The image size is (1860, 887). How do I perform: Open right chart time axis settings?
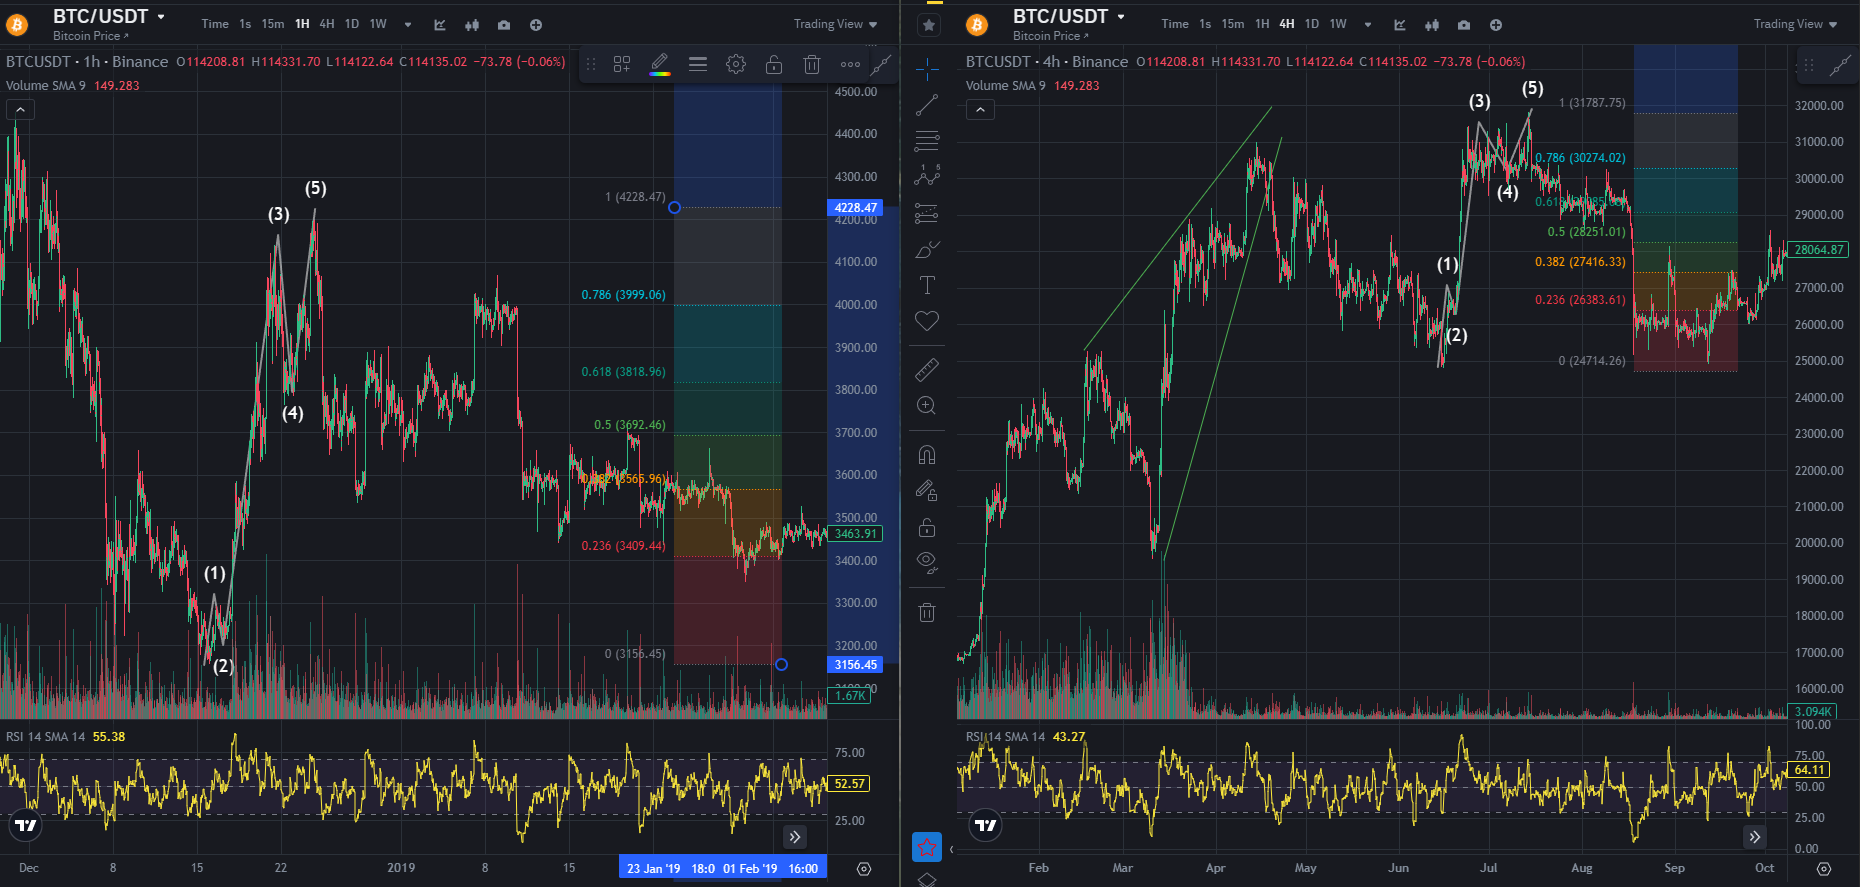(1824, 869)
